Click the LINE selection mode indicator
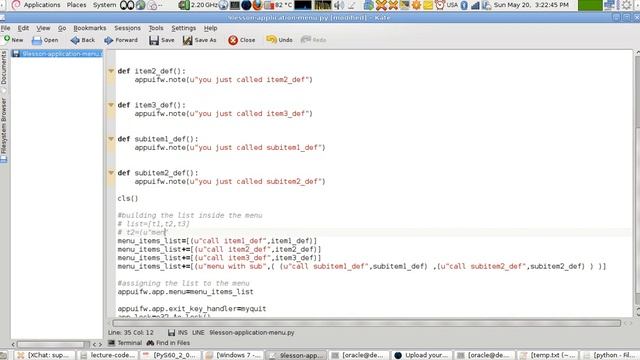The width and height of the screenshot is (640, 360). [x=198, y=333]
